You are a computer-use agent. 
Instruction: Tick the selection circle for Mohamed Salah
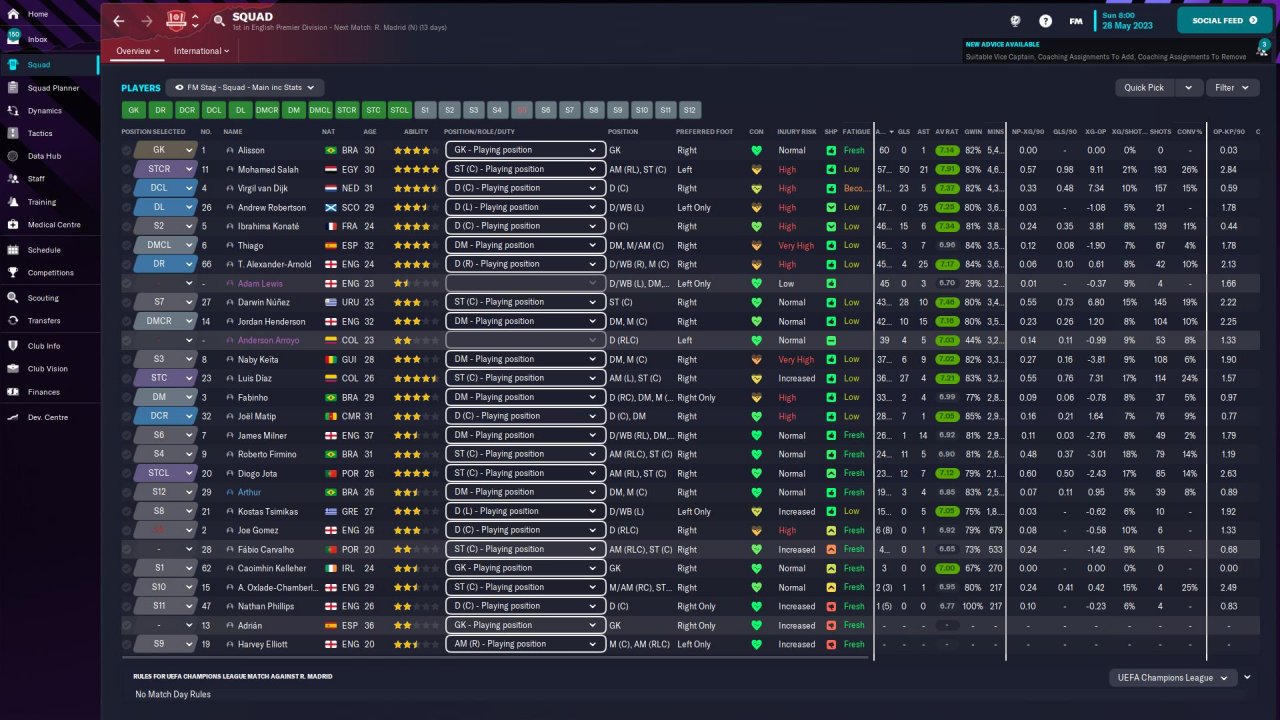(127, 169)
